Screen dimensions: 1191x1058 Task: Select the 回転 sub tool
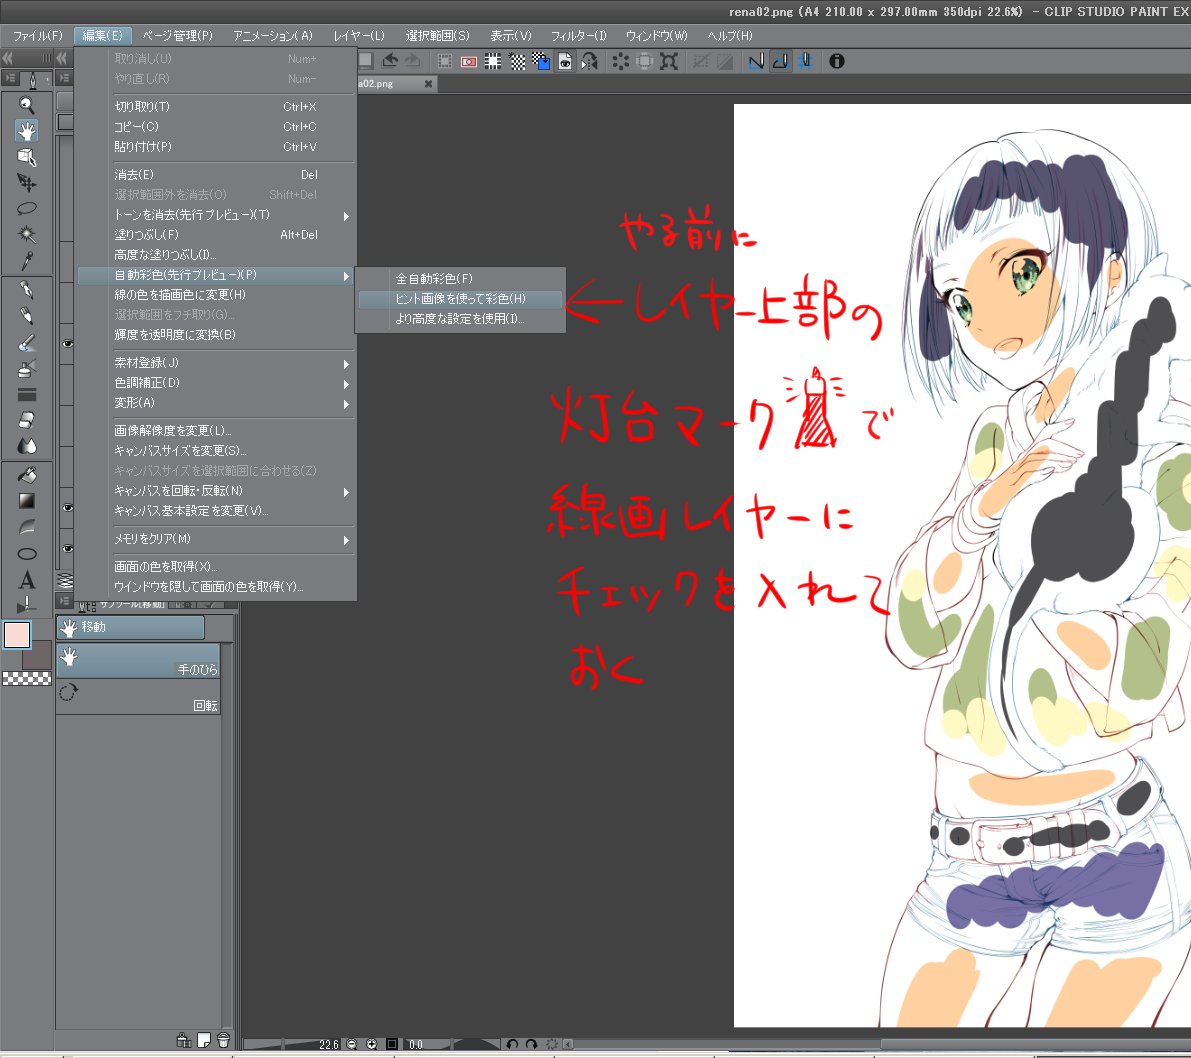pyautogui.click(x=138, y=696)
